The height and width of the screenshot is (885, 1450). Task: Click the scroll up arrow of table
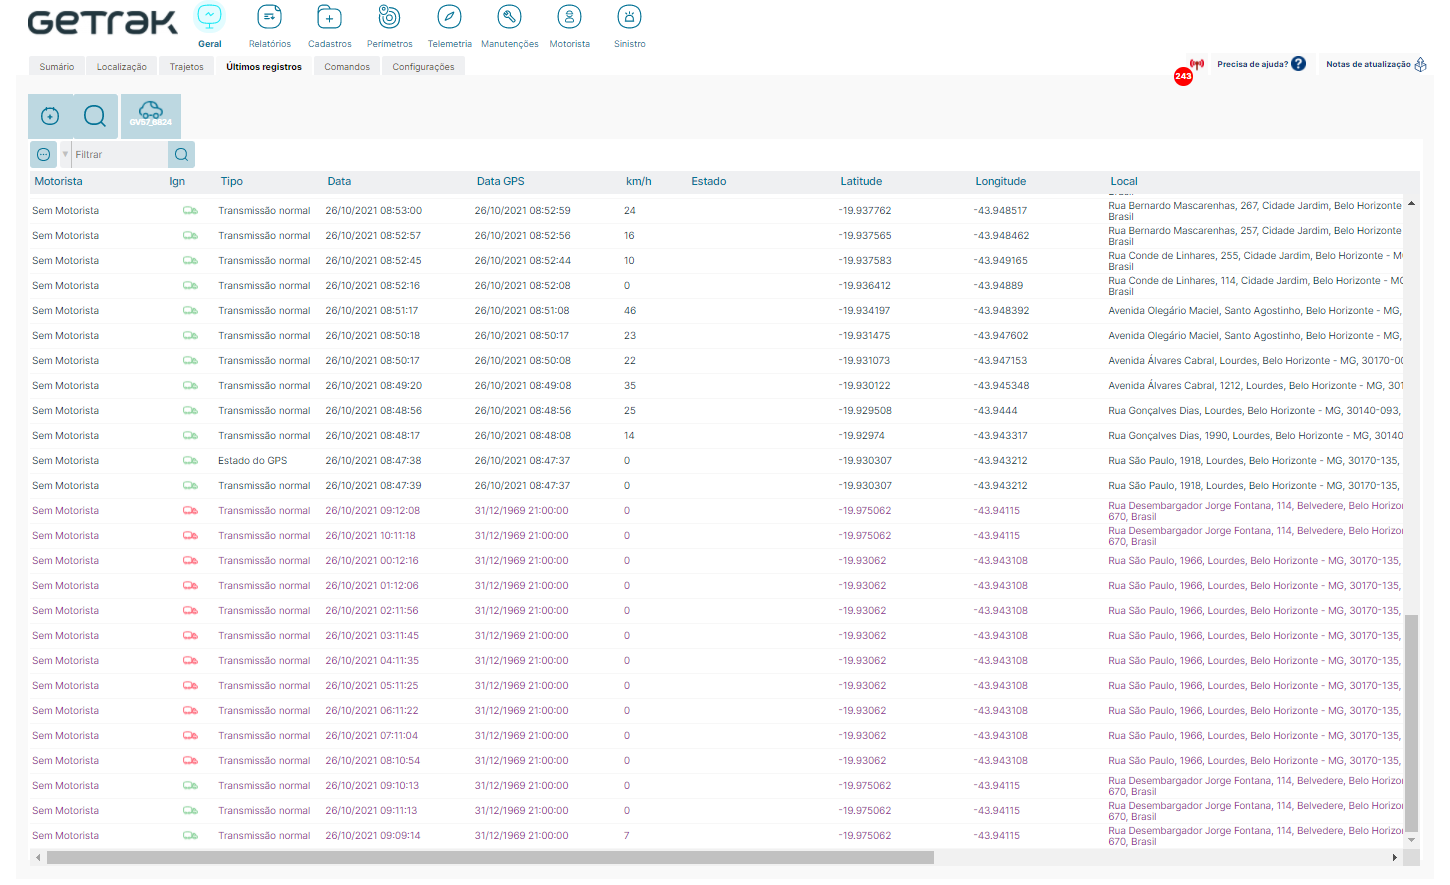pyautogui.click(x=1411, y=203)
